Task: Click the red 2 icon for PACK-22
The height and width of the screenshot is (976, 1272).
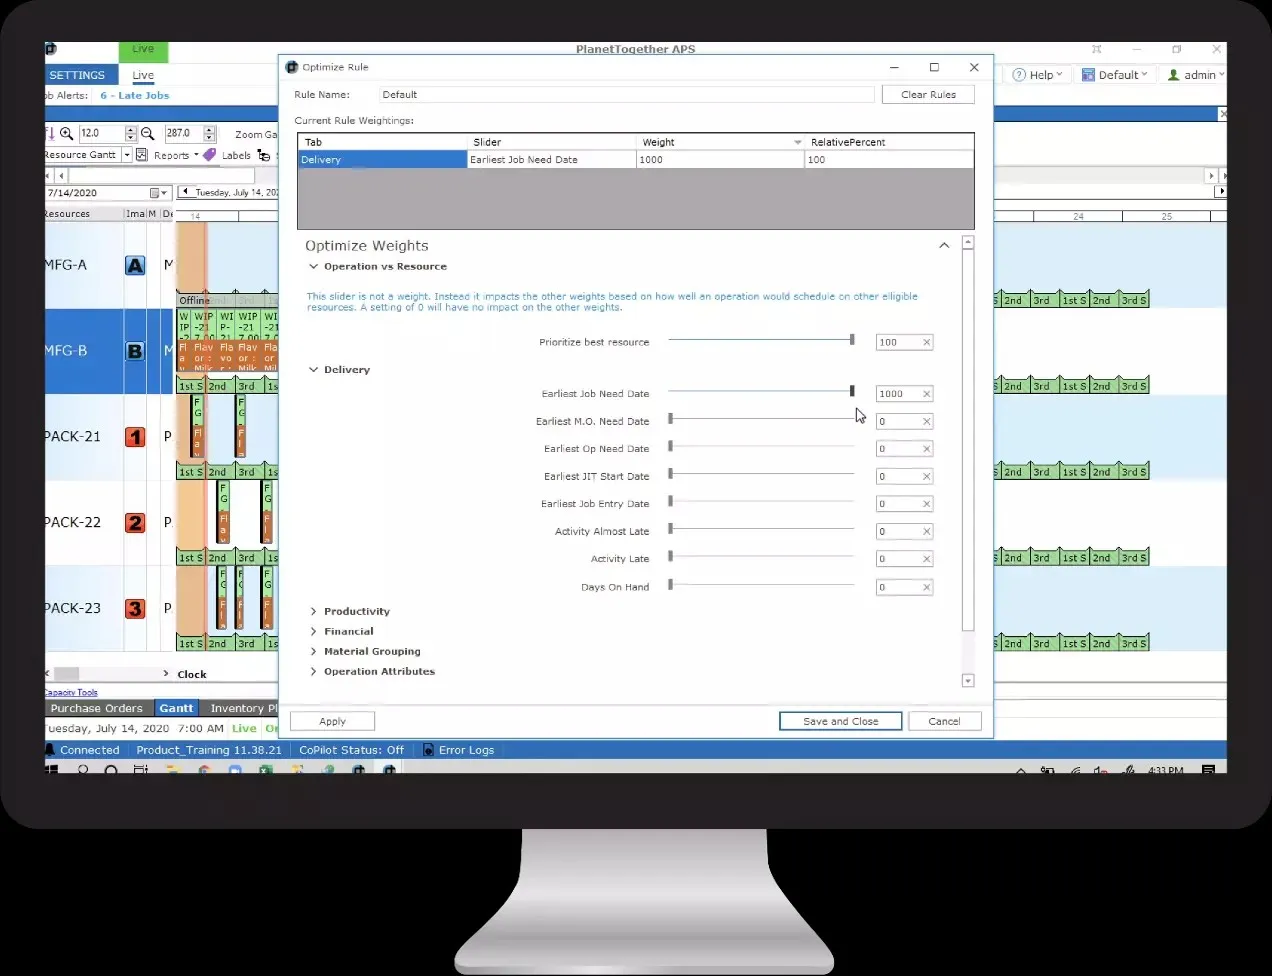Action: [135, 523]
